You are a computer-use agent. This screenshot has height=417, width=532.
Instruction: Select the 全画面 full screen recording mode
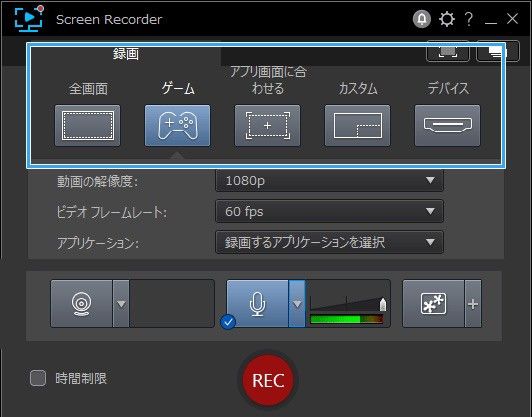88,126
